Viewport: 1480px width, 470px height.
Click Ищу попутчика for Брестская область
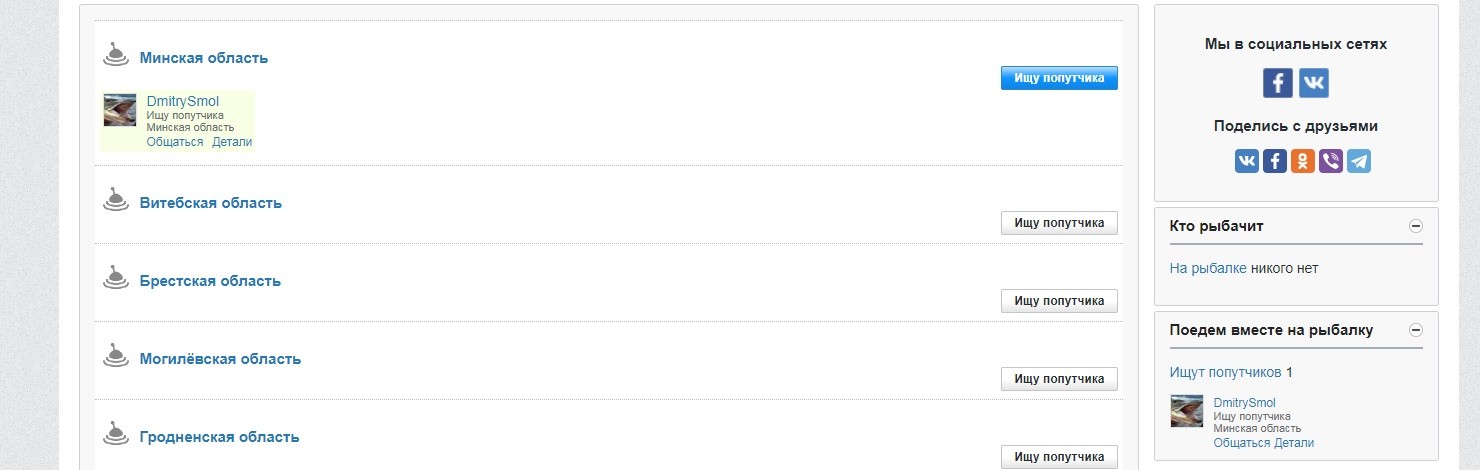(1059, 301)
